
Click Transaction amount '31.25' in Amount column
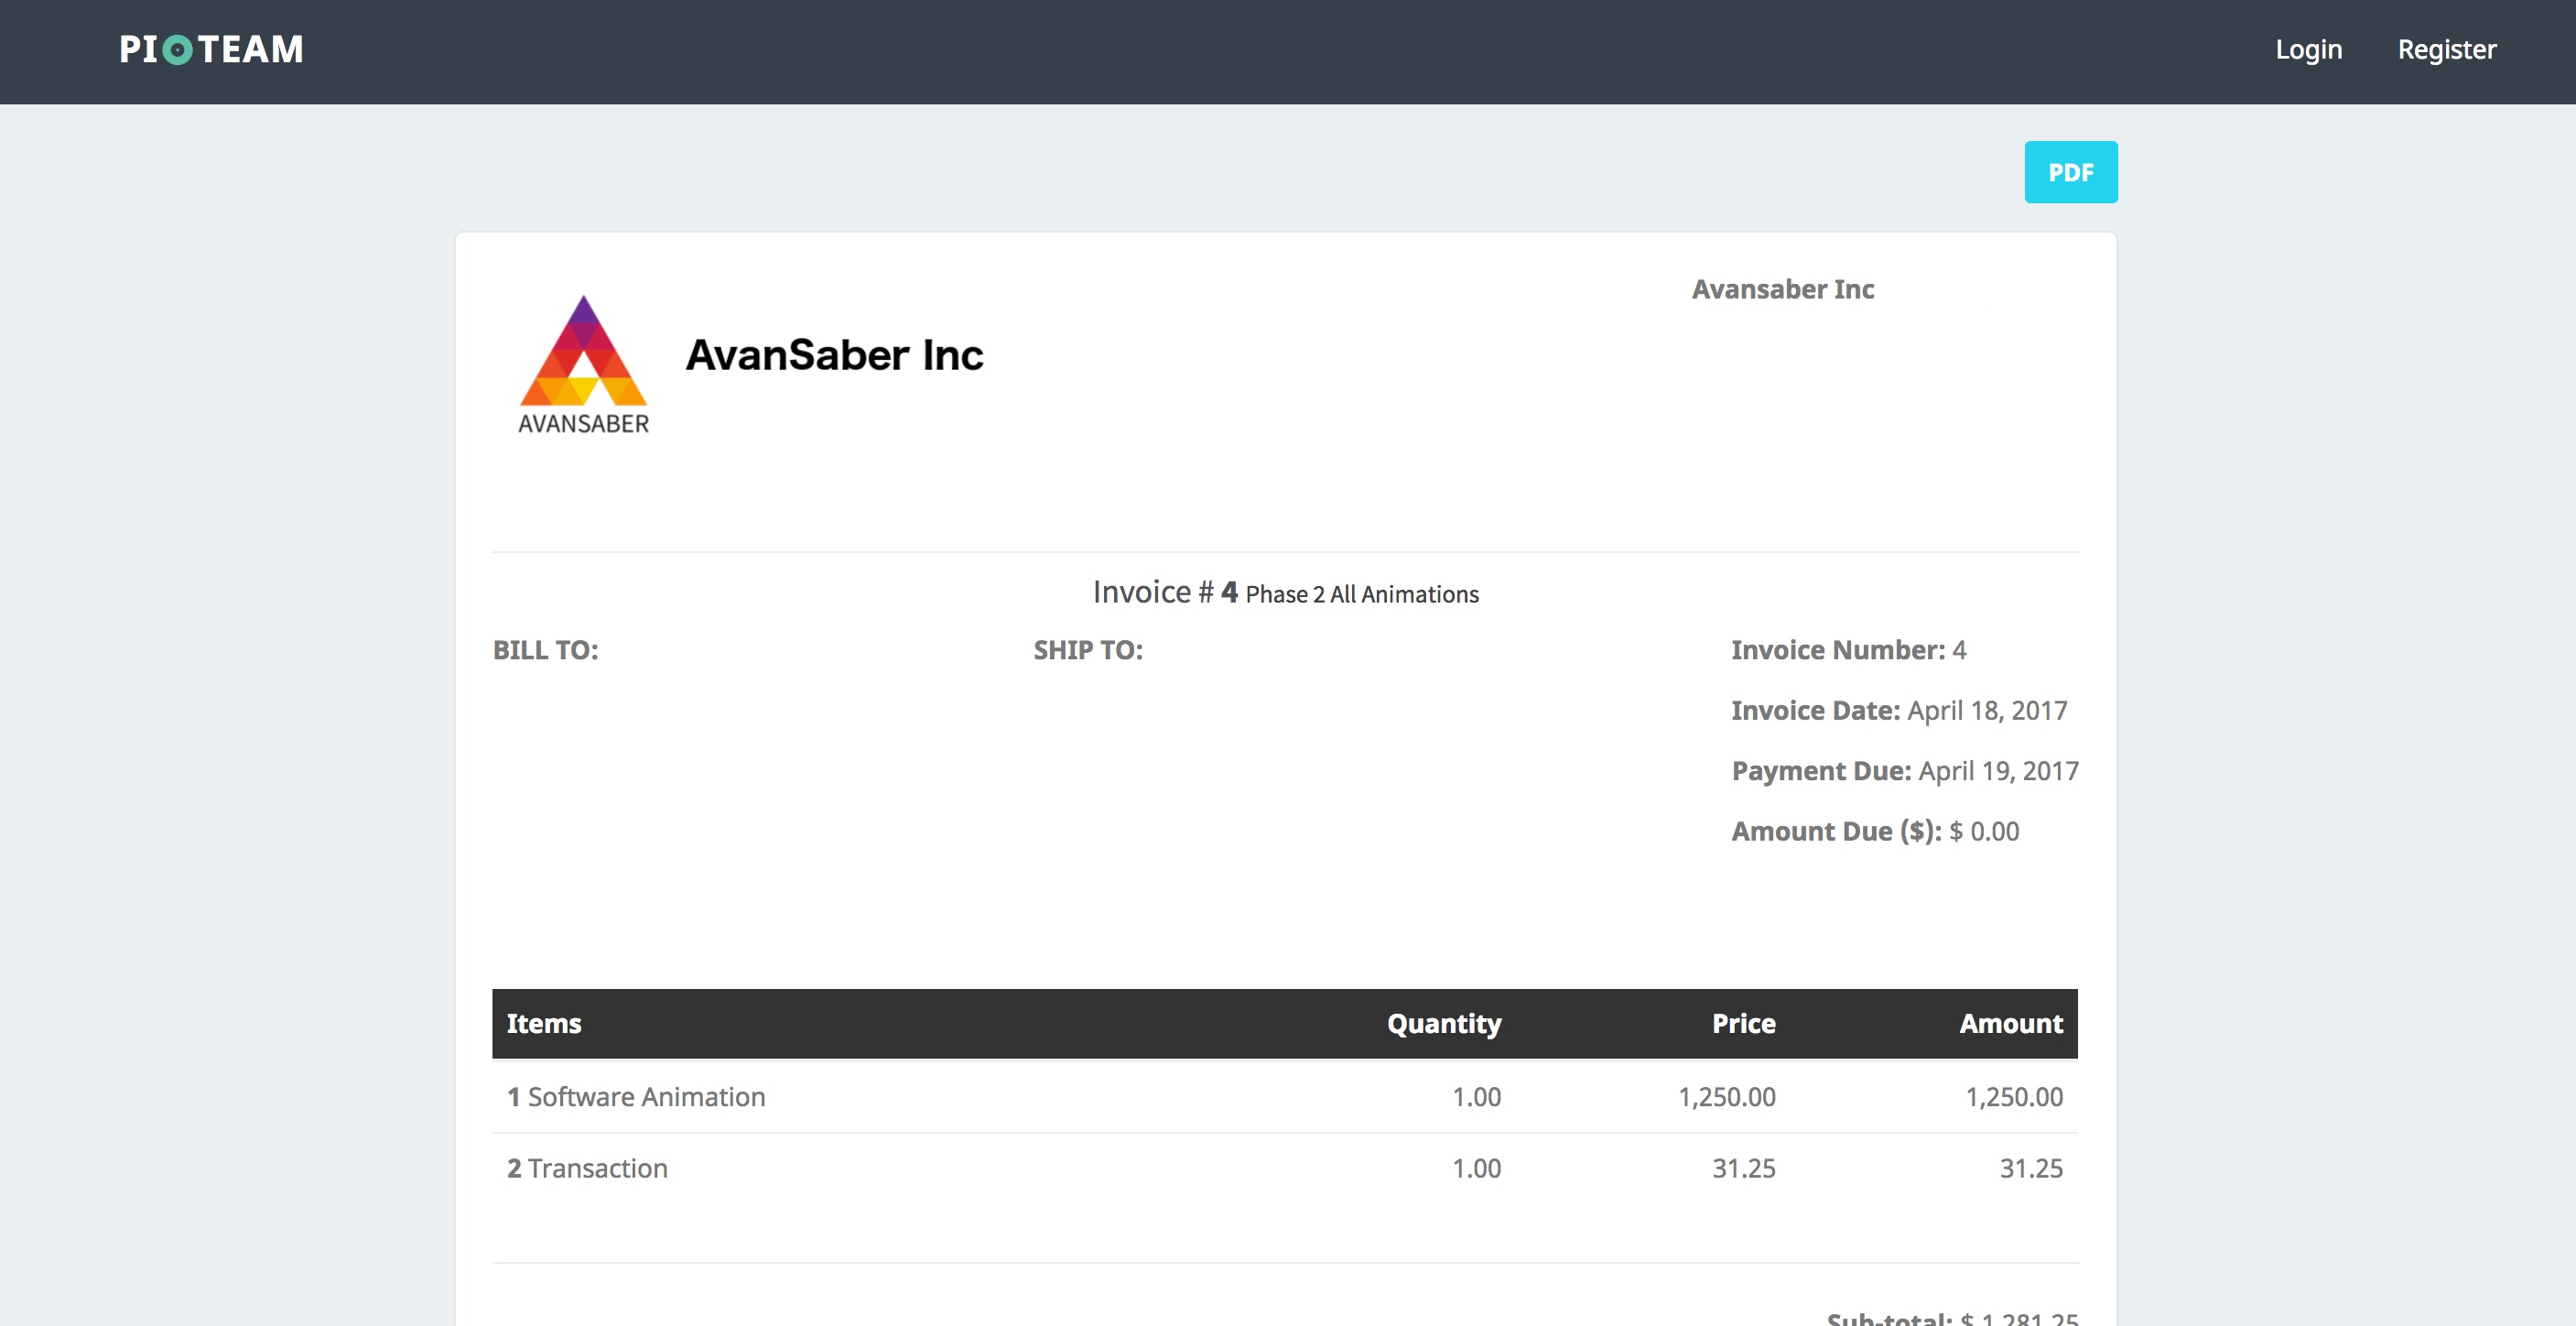tap(2030, 1168)
